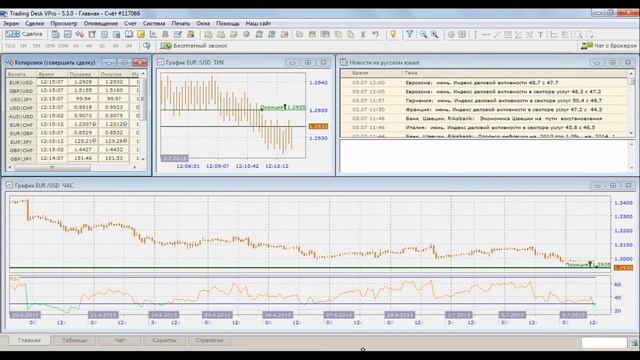Select the GBP/CHF row in quotes

73,150
